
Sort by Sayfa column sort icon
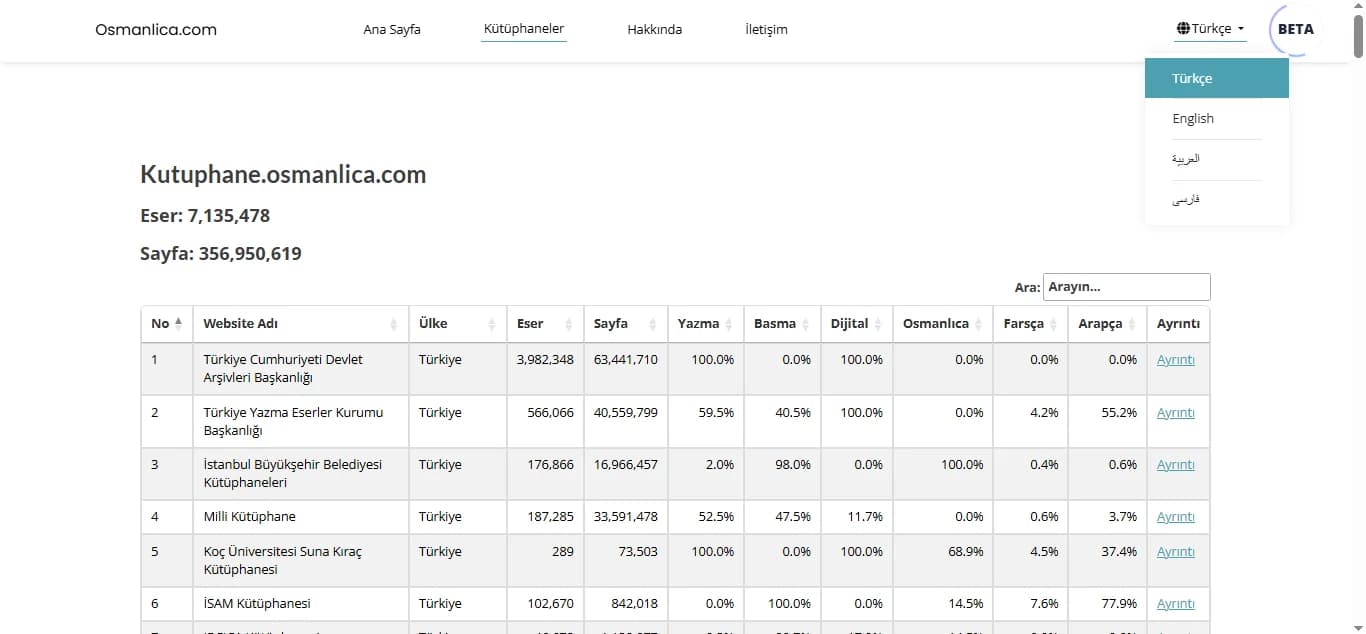click(653, 324)
